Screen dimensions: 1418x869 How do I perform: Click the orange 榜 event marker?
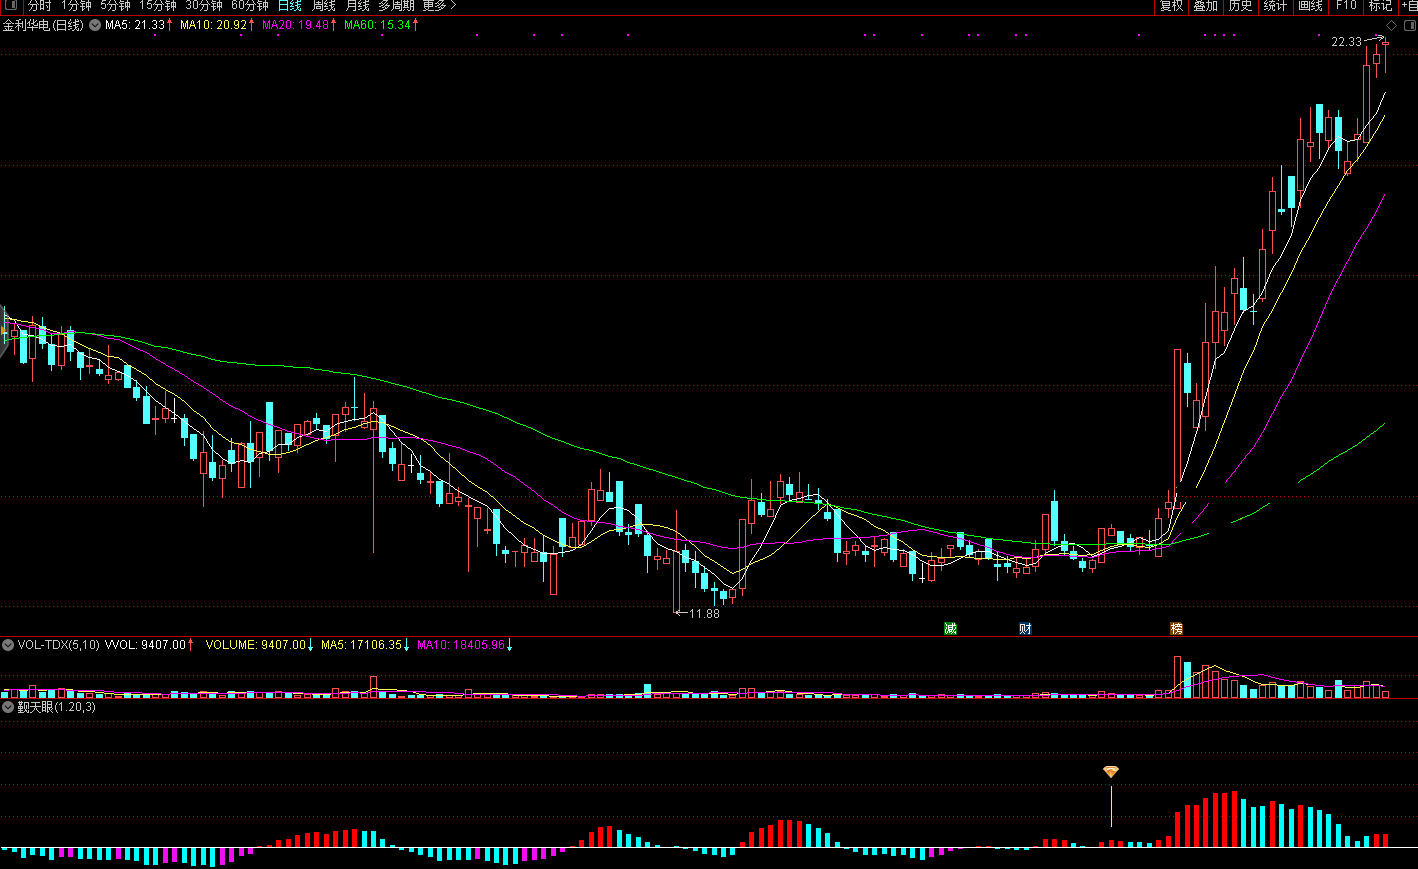(1176, 629)
